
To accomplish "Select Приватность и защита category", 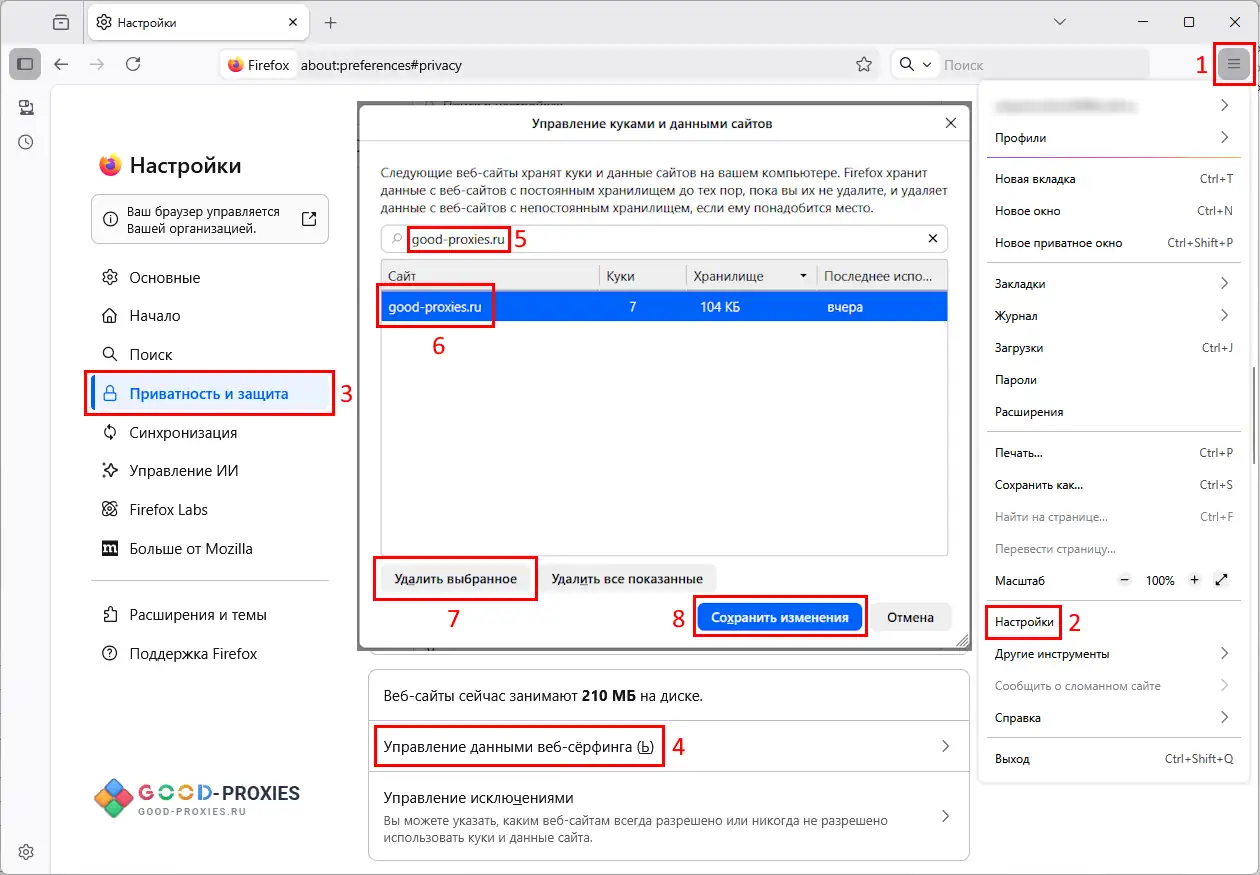I will click(210, 394).
